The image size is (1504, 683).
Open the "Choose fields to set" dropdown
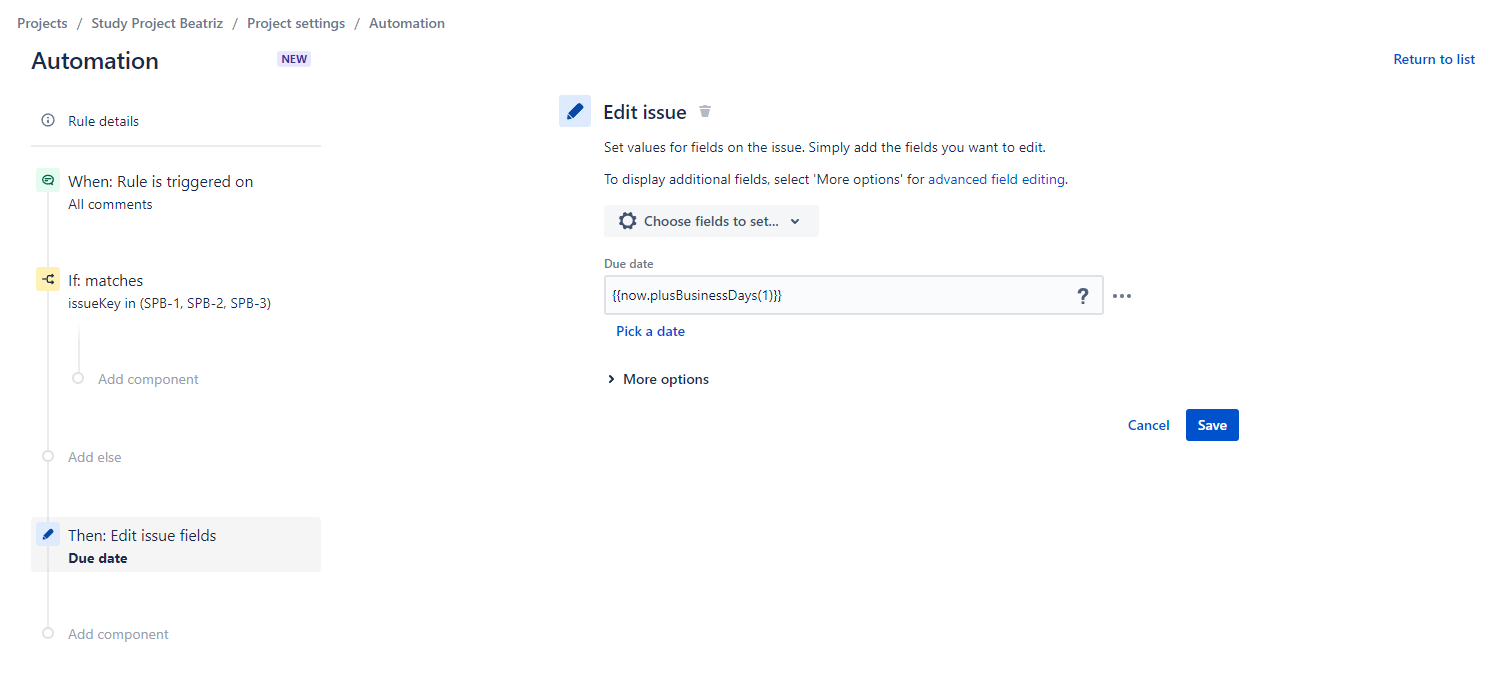711,220
